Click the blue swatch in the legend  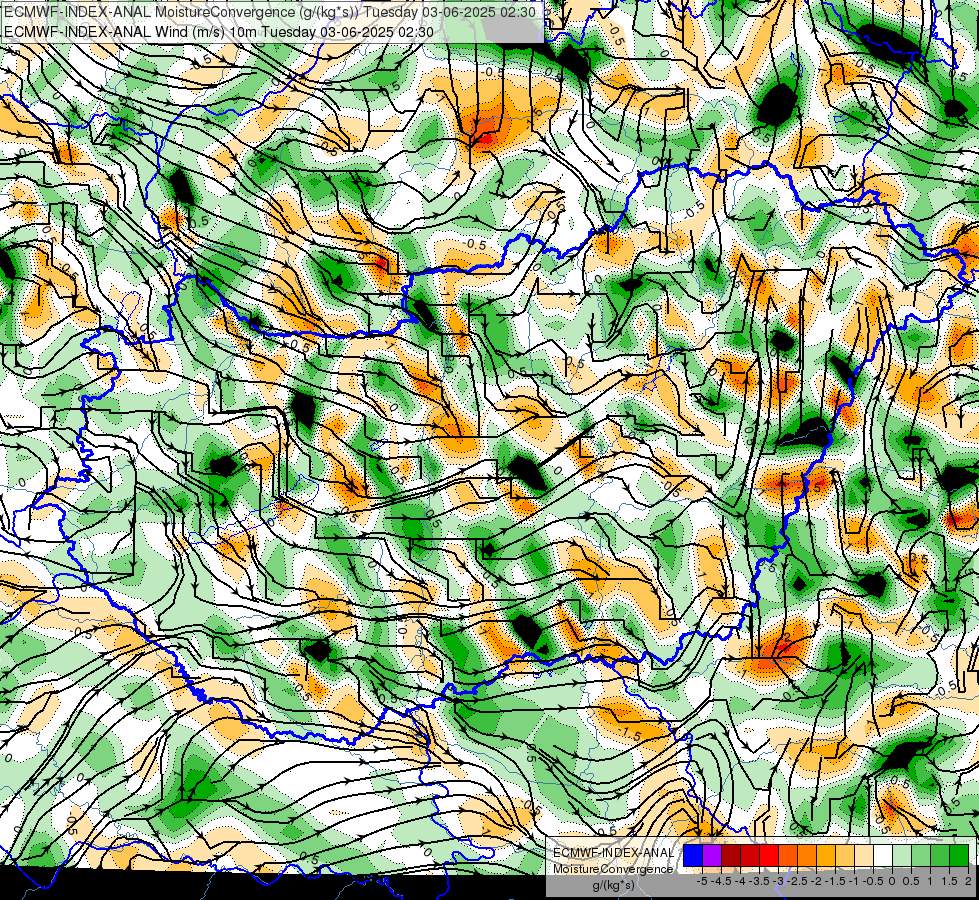click(x=693, y=855)
